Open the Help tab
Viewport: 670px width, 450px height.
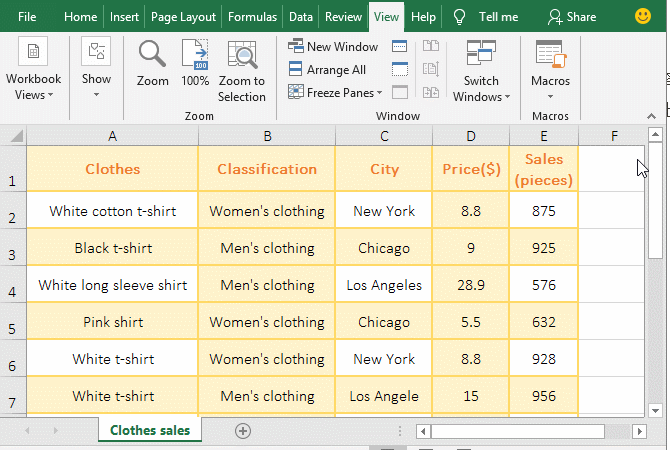423,17
